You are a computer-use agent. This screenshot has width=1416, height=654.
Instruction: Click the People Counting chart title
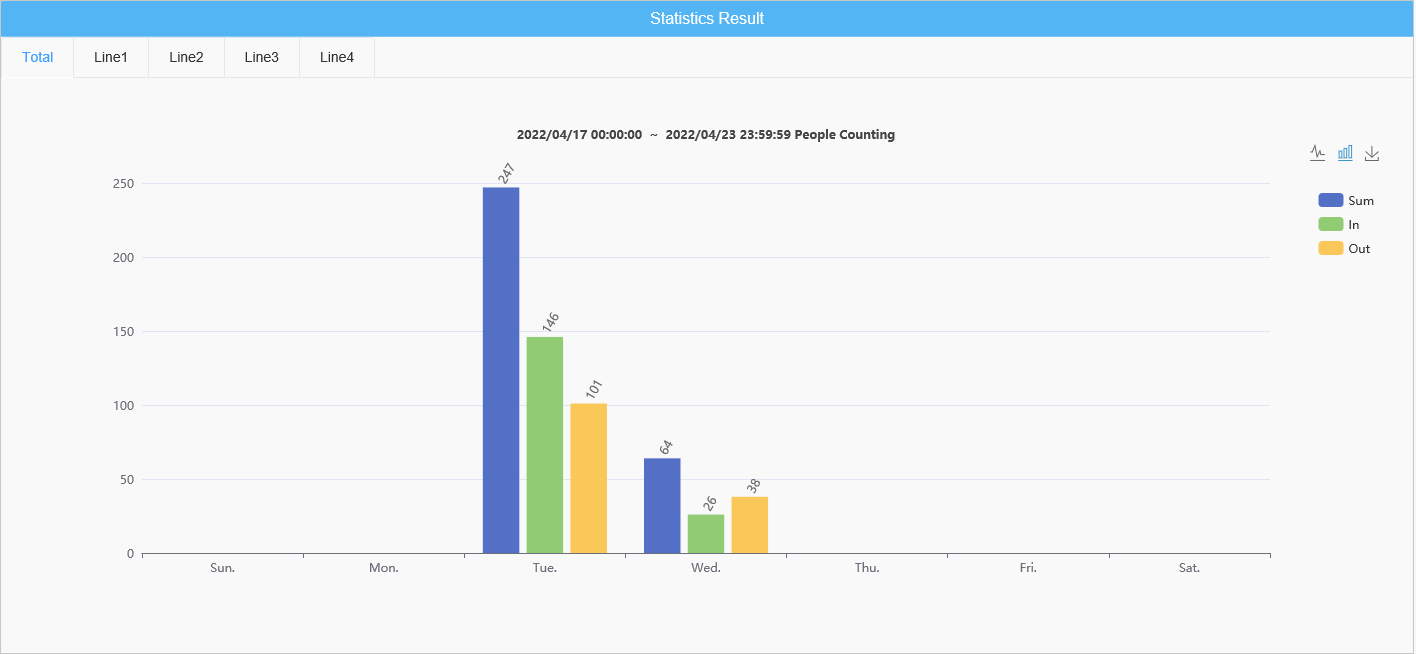click(x=706, y=135)
